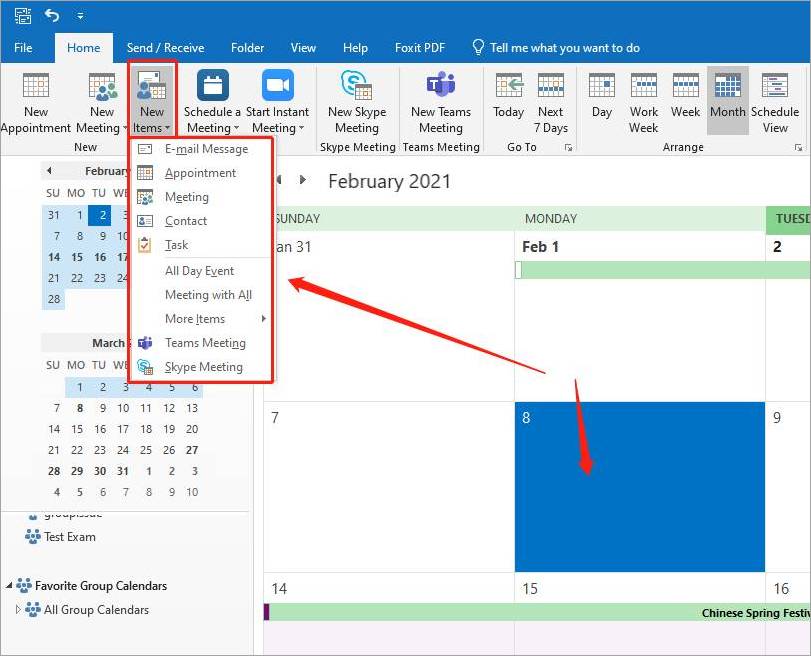
Task: Select Teams Meeting from the dropdown list
Action: [x=205, y=343]
